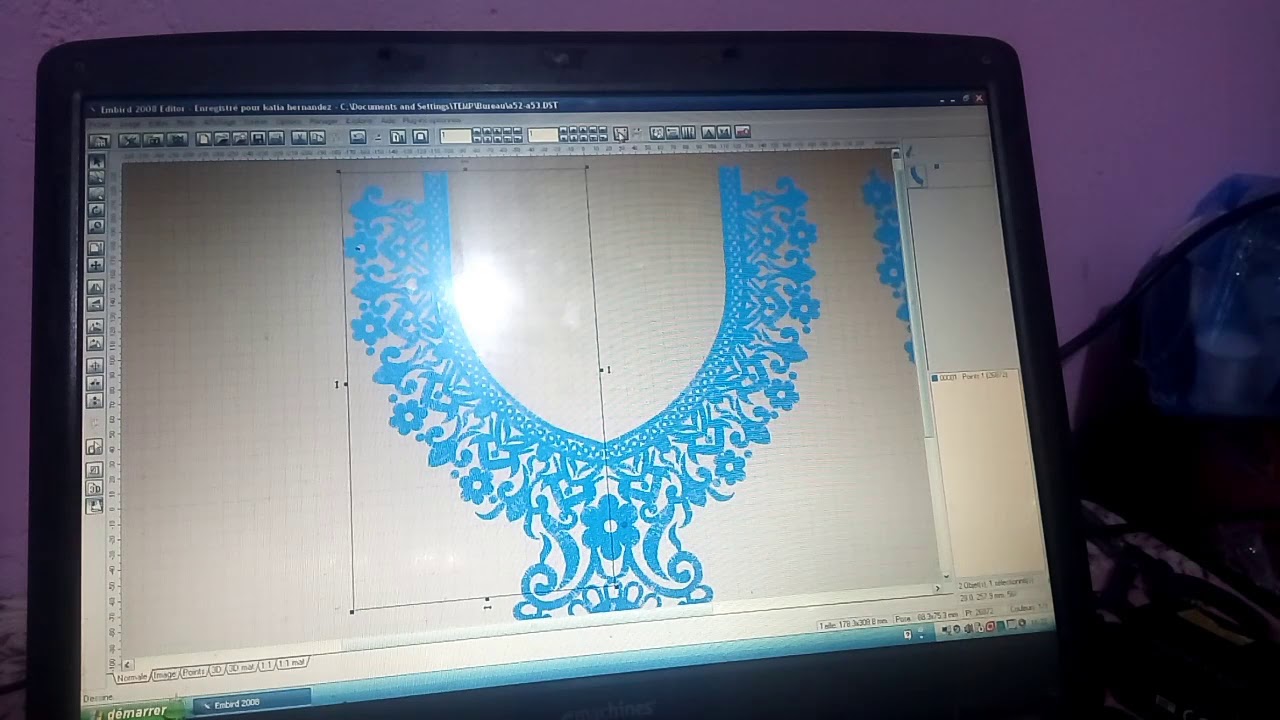Click the '2 Objet(s), 1 sélectionné(s)' status text
Image resolution: width=1280 pixels, height=720 pixels.
[995, 583]
